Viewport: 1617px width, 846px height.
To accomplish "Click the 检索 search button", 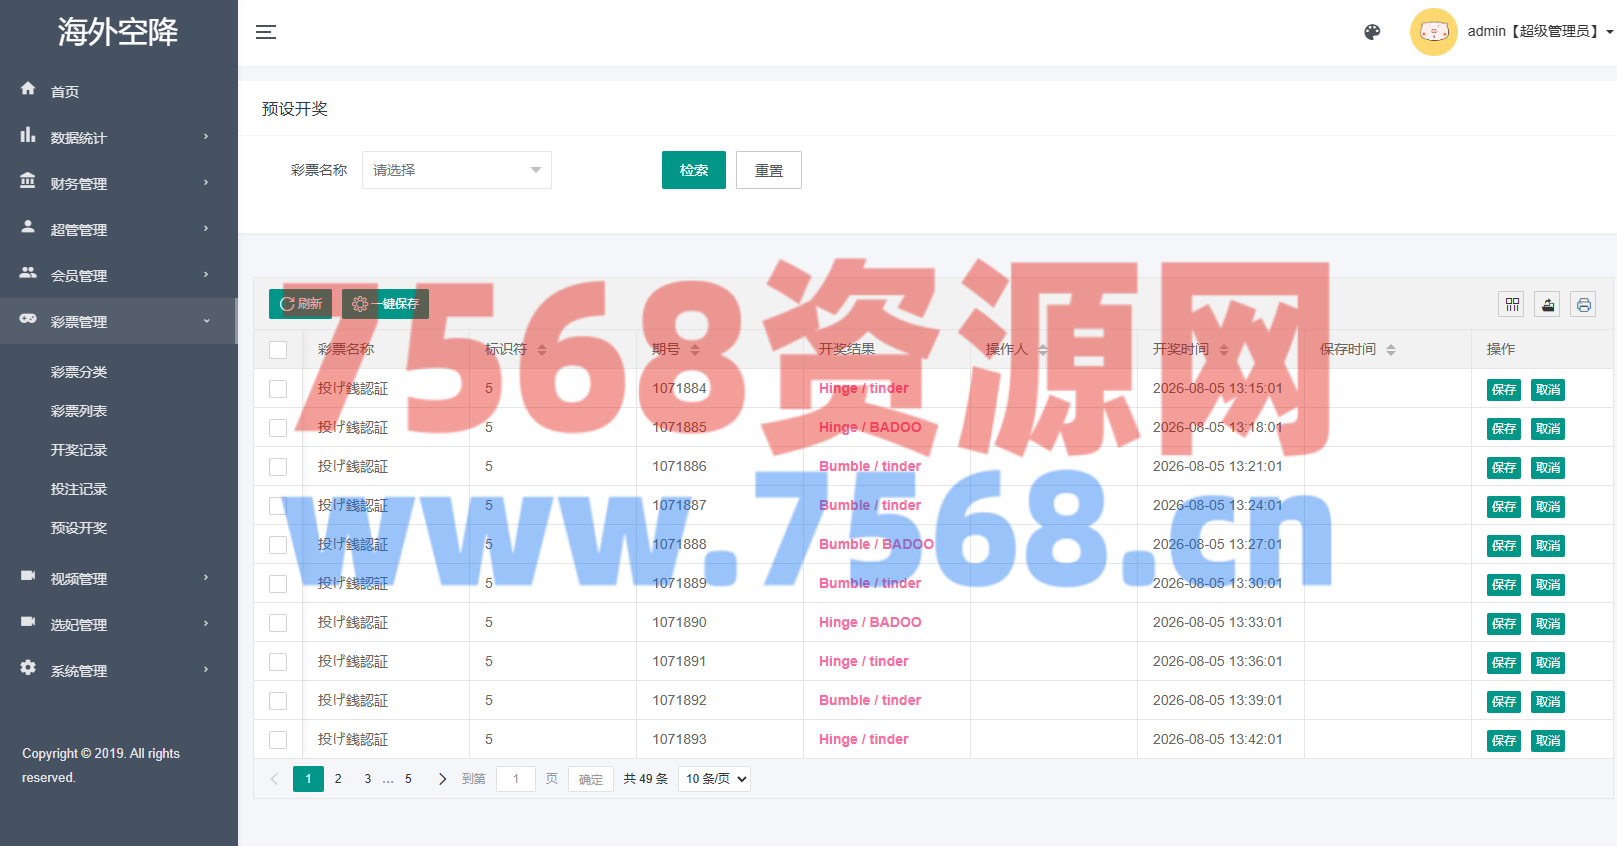I will 694,170.
